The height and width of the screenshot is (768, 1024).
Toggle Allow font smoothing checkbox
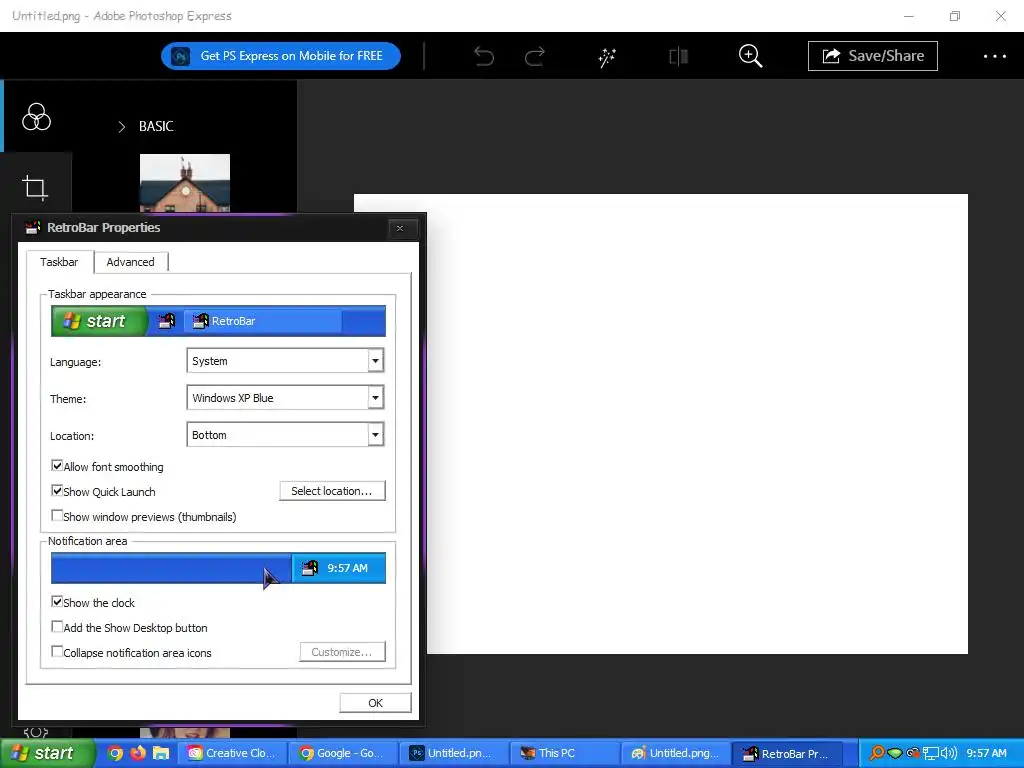pos(57,466)
